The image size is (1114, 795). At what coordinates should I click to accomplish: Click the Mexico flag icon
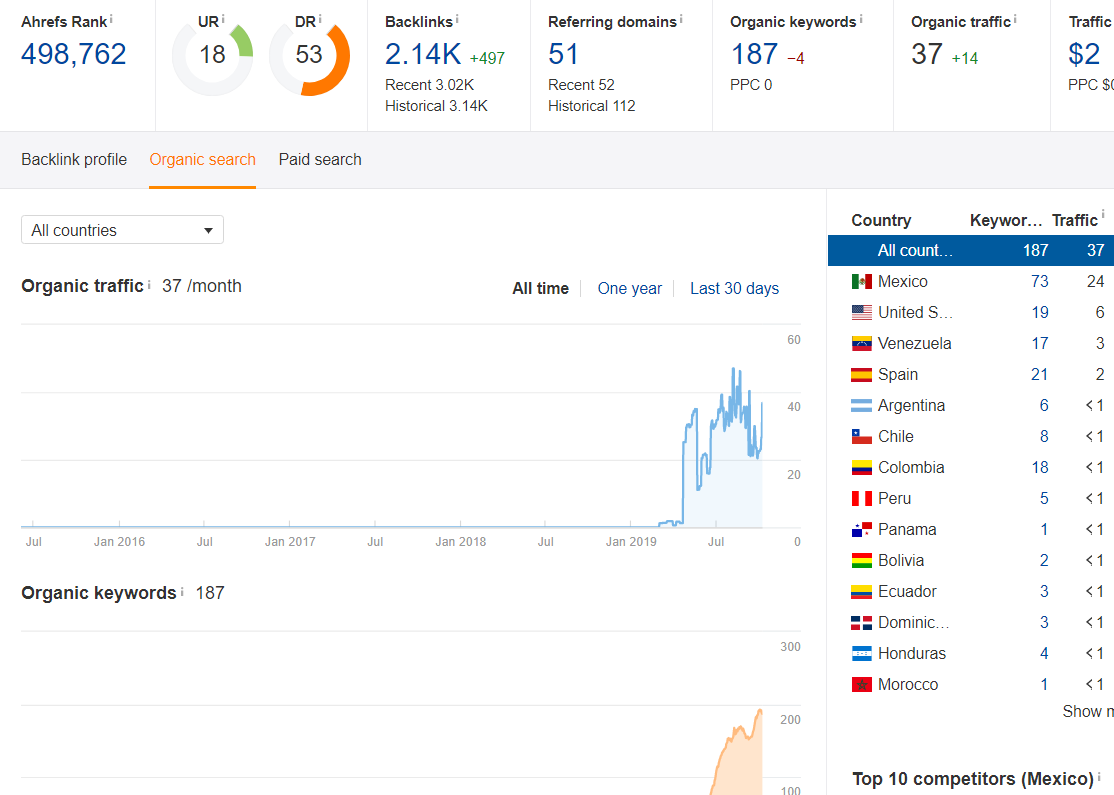(861, 281)
